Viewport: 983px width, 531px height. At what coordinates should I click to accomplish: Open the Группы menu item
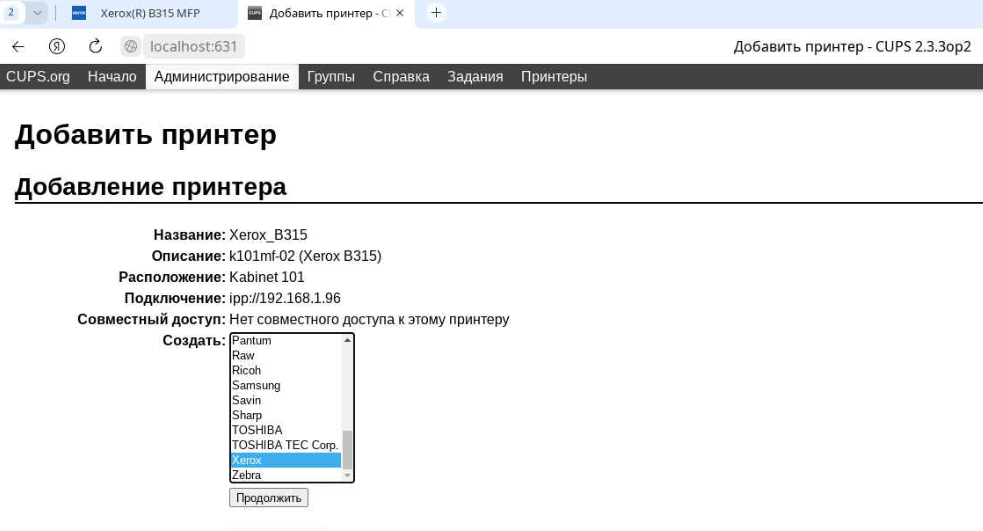tap(331, 76)
